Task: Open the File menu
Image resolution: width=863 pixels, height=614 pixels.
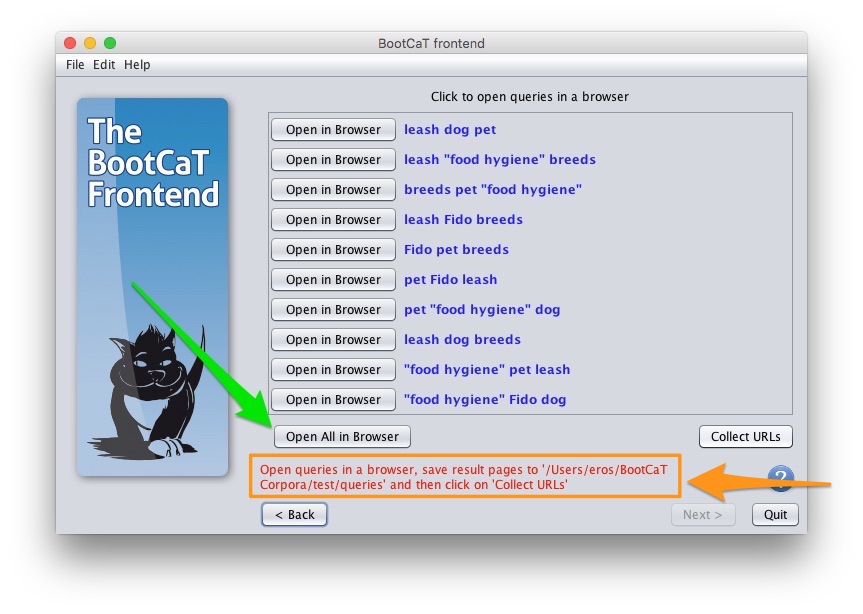Action: pos(75,65)
